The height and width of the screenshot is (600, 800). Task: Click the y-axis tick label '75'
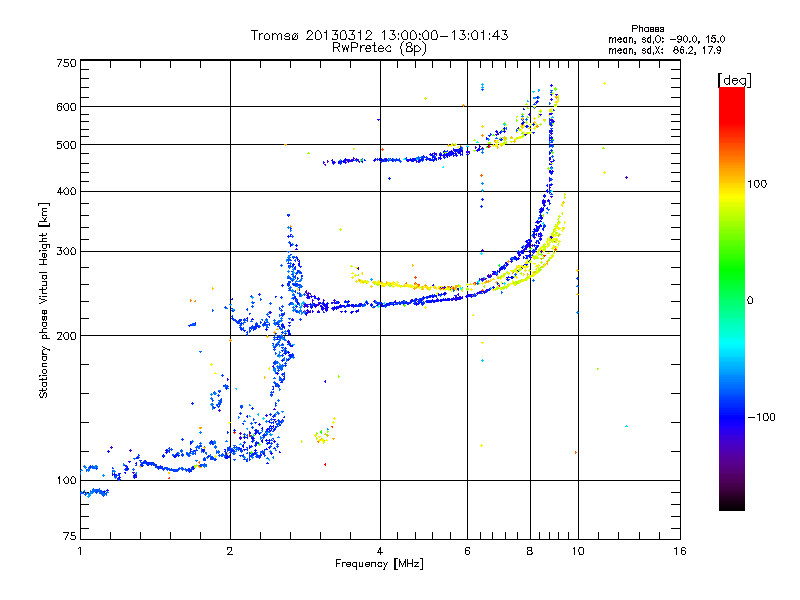coord(70,536)
